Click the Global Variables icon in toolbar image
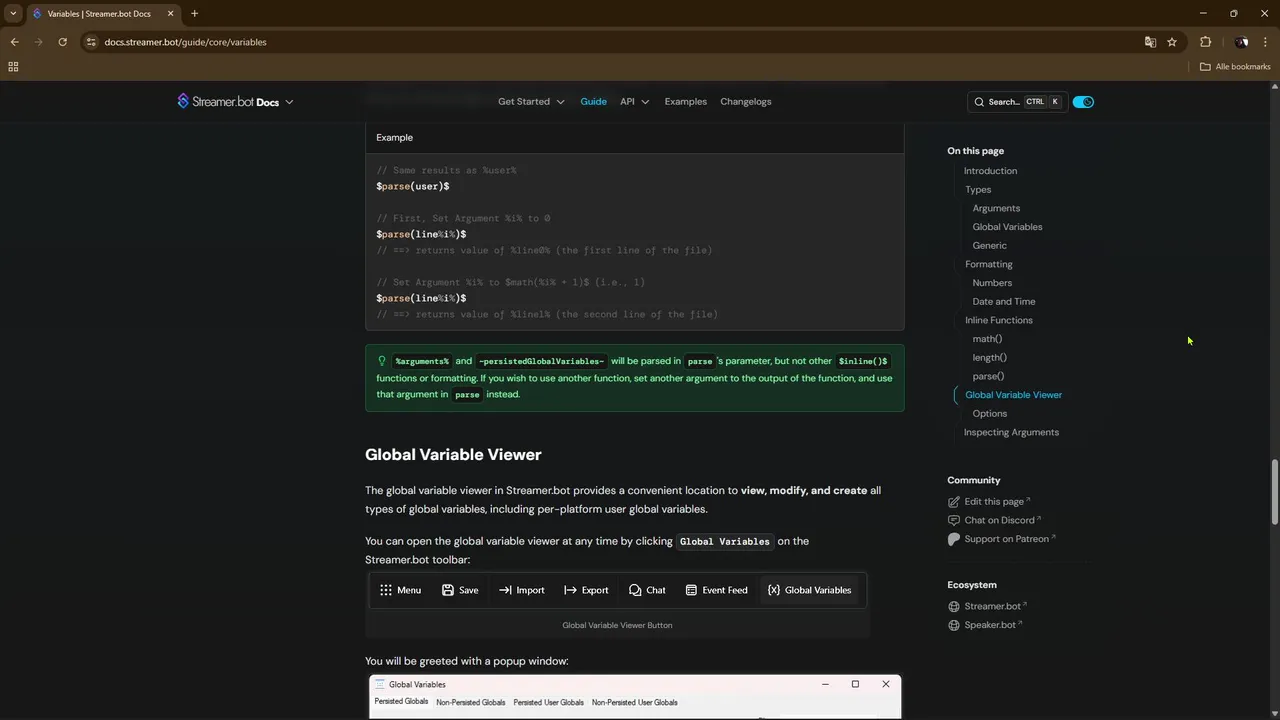1280x720 pixels. point(774,590)
